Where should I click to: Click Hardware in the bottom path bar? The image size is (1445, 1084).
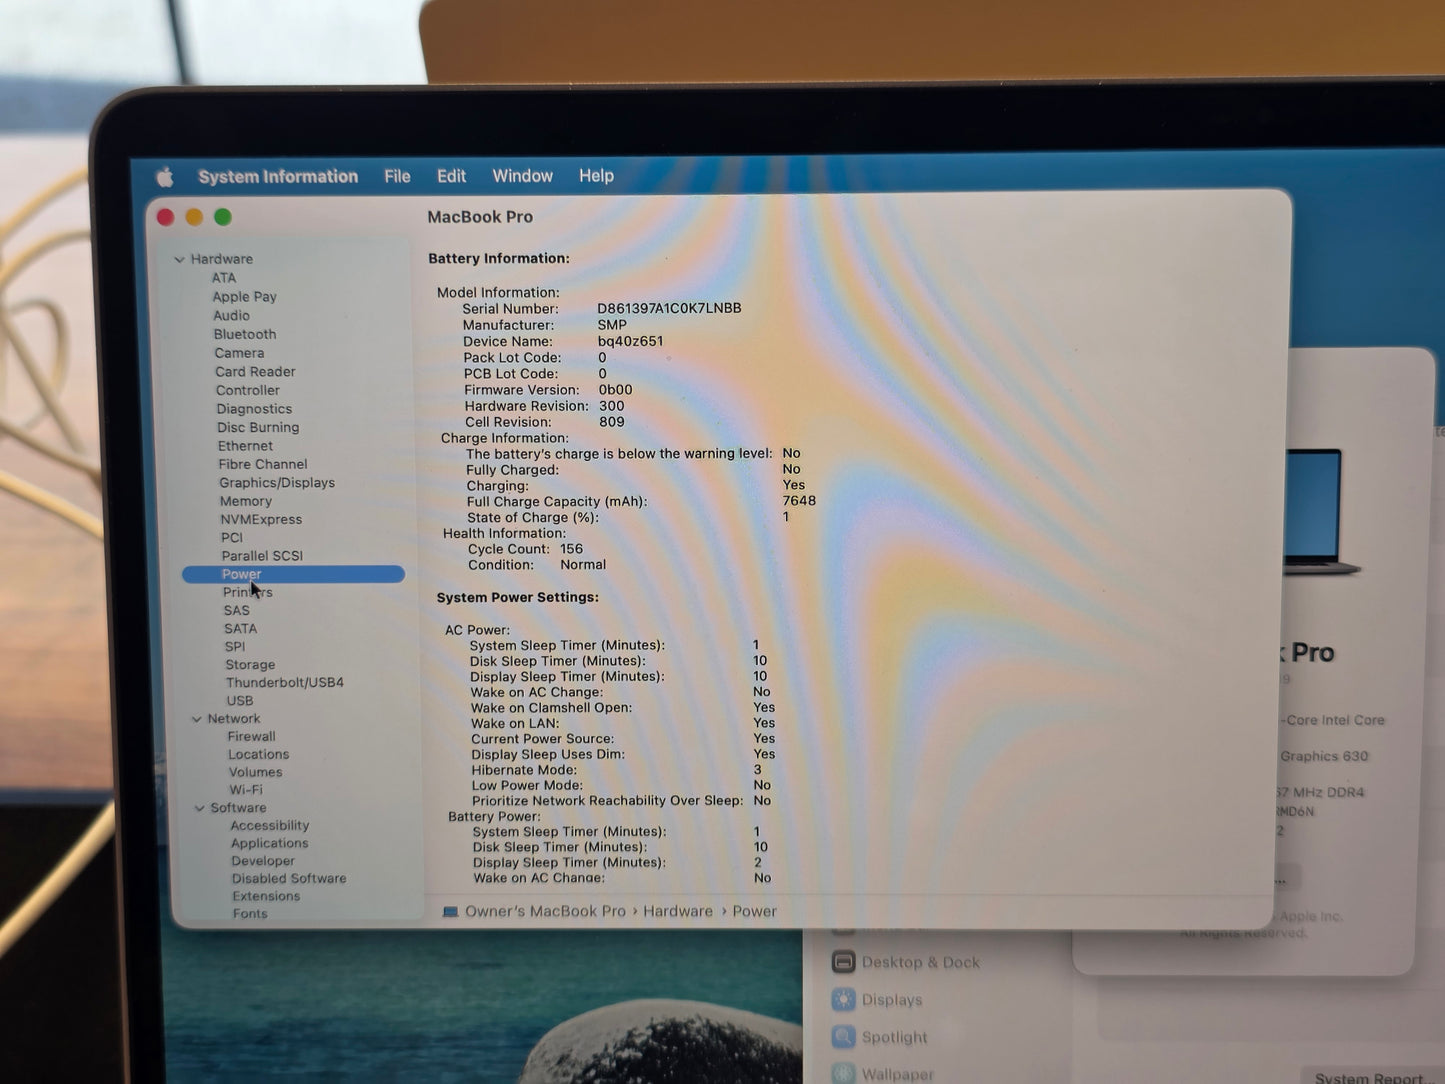pyautogui.click(x=678, y=911)
